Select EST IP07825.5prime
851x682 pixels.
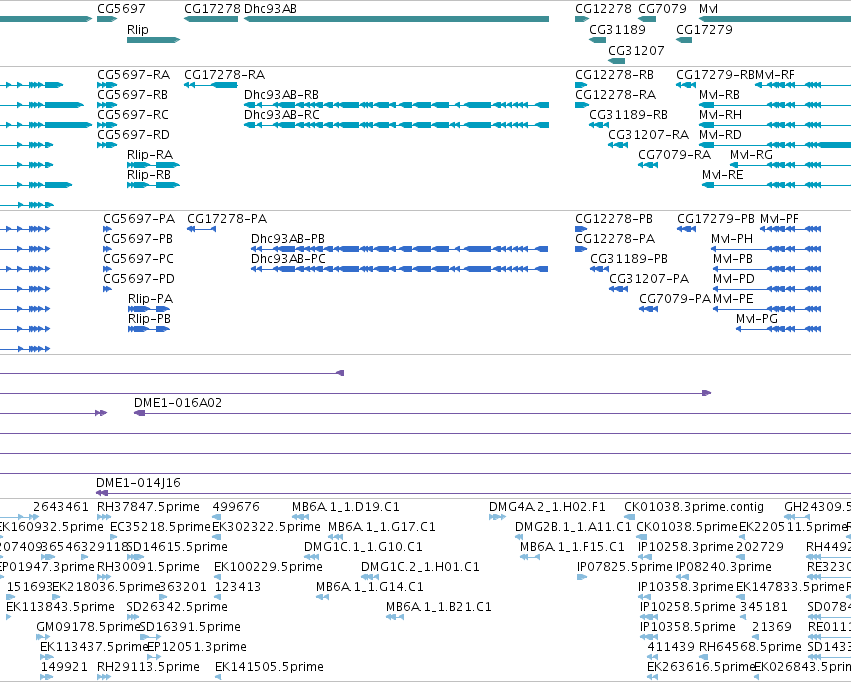(582, 577)
